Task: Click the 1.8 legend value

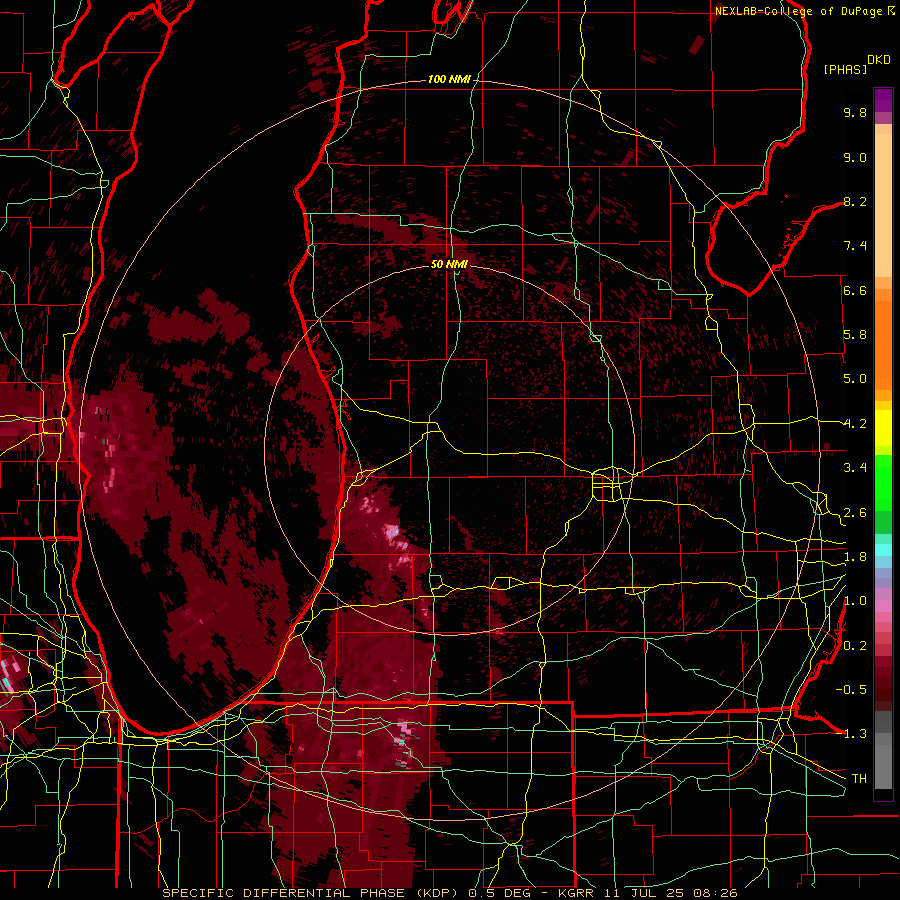Action: point(855,557)
